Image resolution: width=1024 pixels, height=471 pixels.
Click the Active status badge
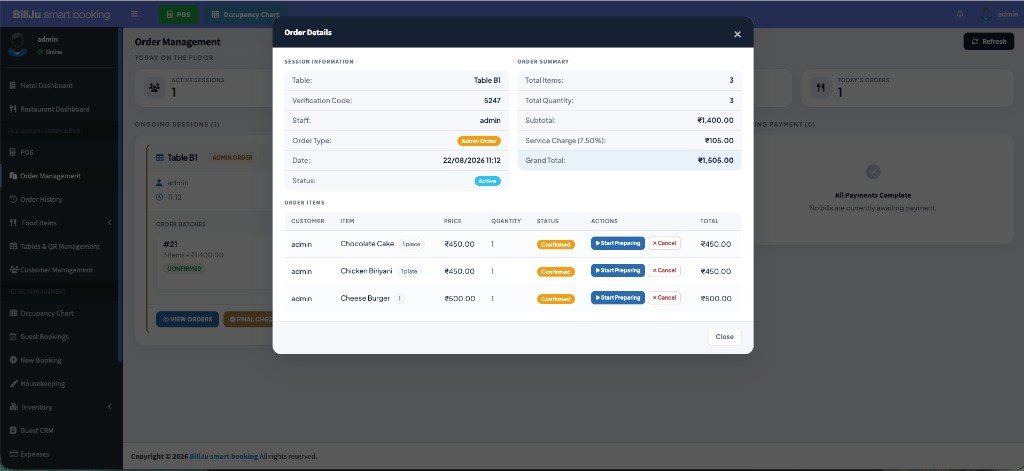click(x=487, y=181)
